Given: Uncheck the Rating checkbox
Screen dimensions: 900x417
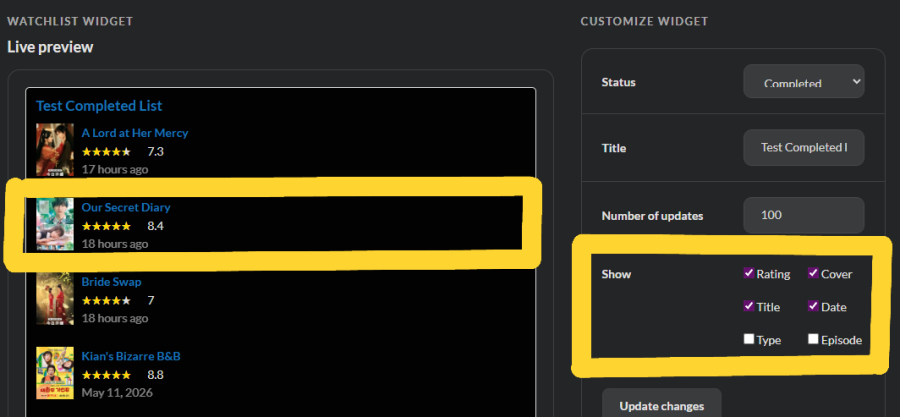Looking at the screenshot, I should (x=748, y=273).
